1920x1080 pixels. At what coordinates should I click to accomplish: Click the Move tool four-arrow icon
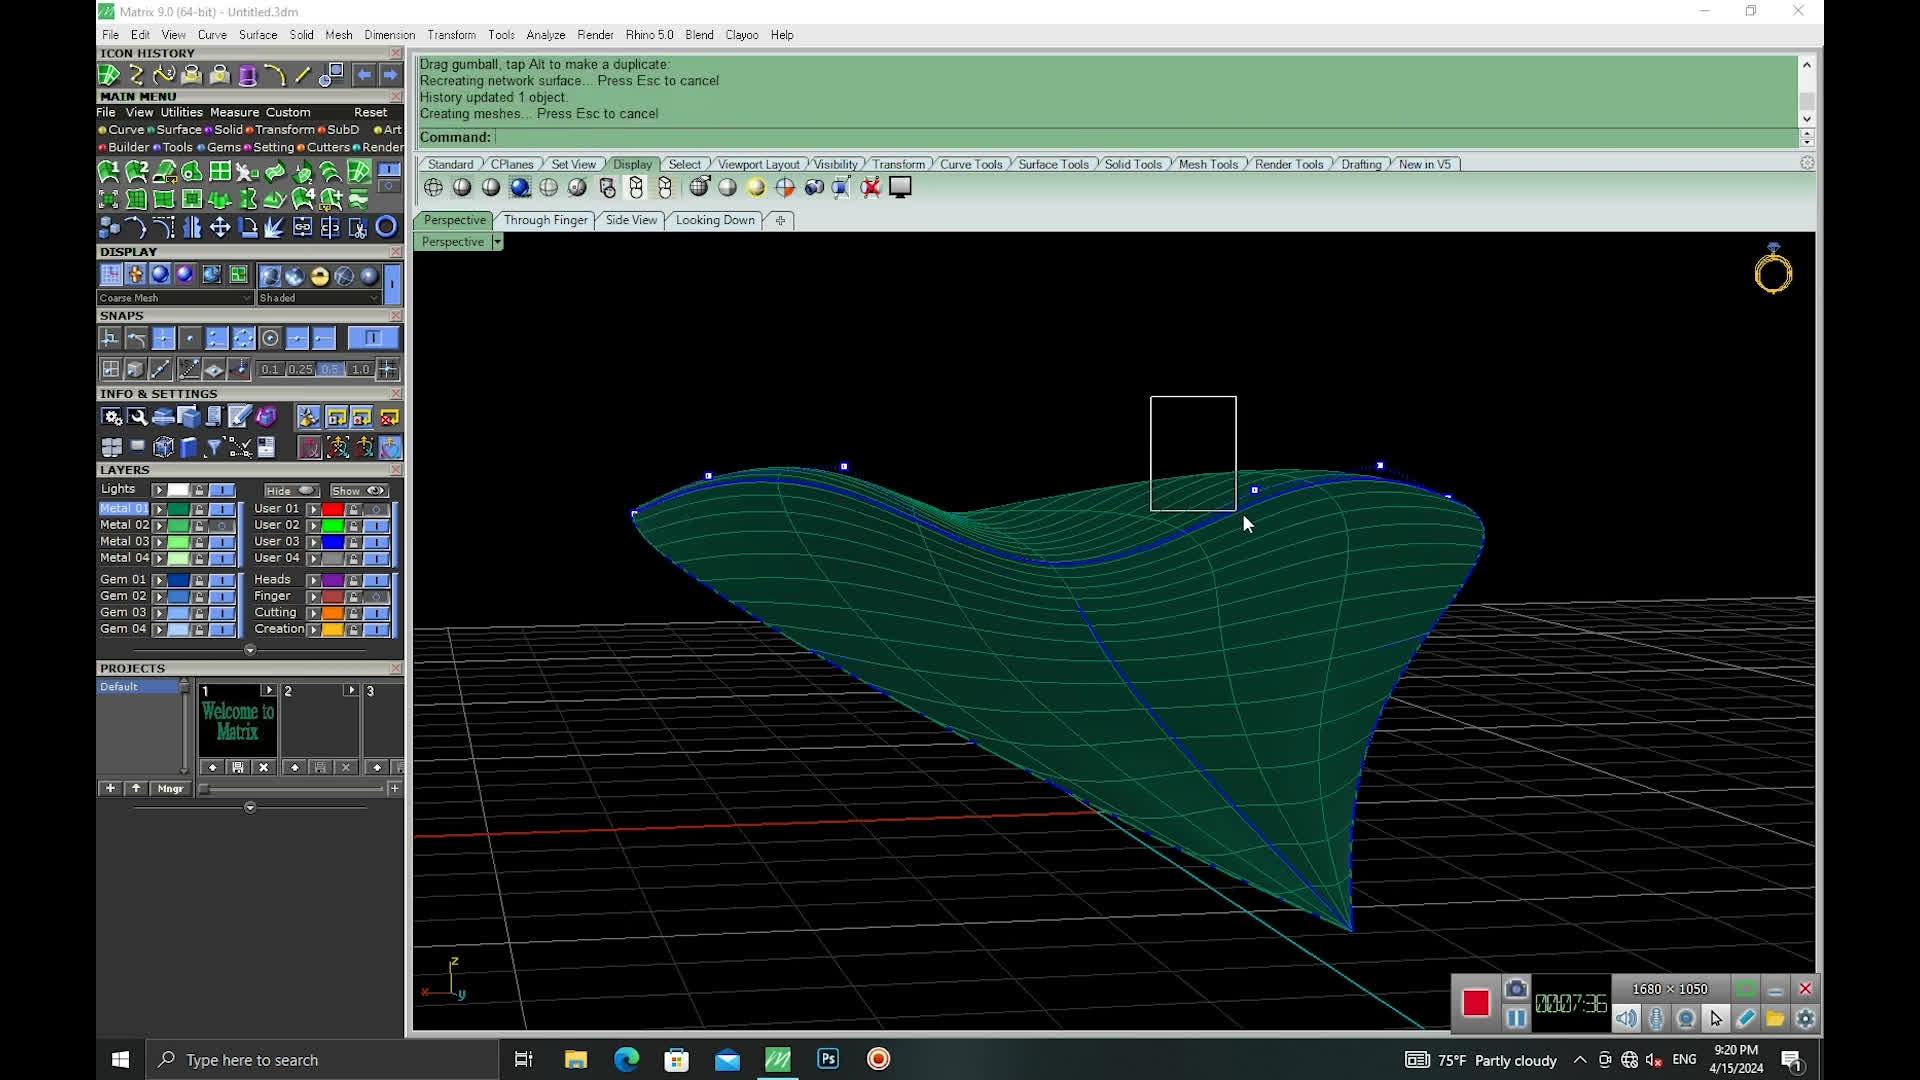pos(220,228)
